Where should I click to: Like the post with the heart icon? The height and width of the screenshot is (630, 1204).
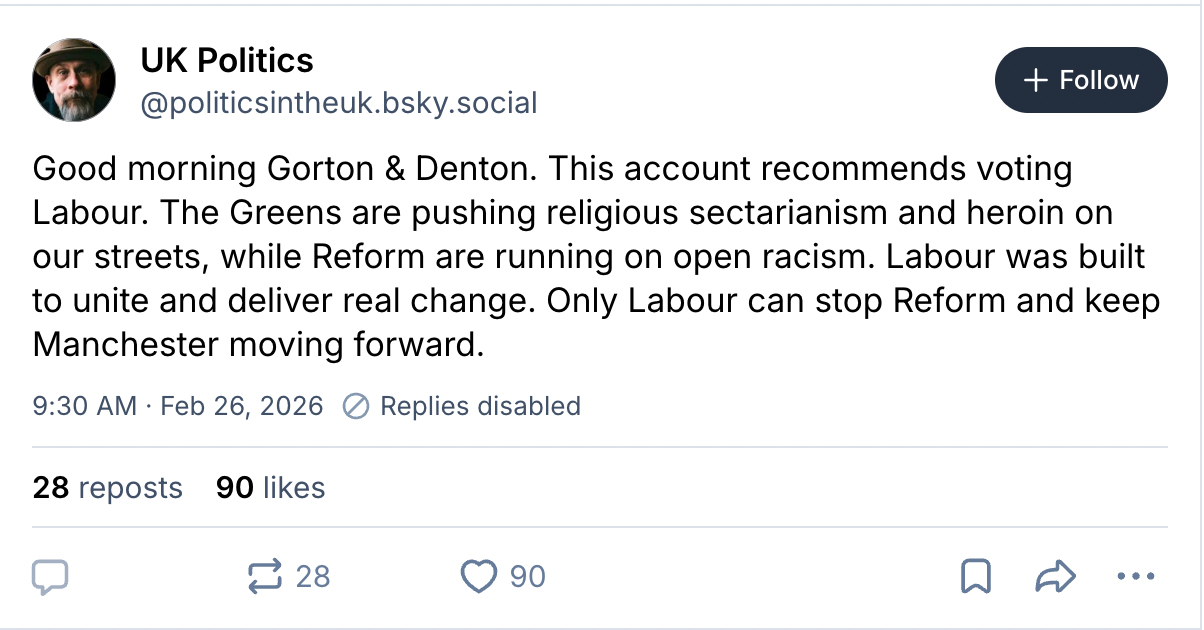(x=479, y=576)
